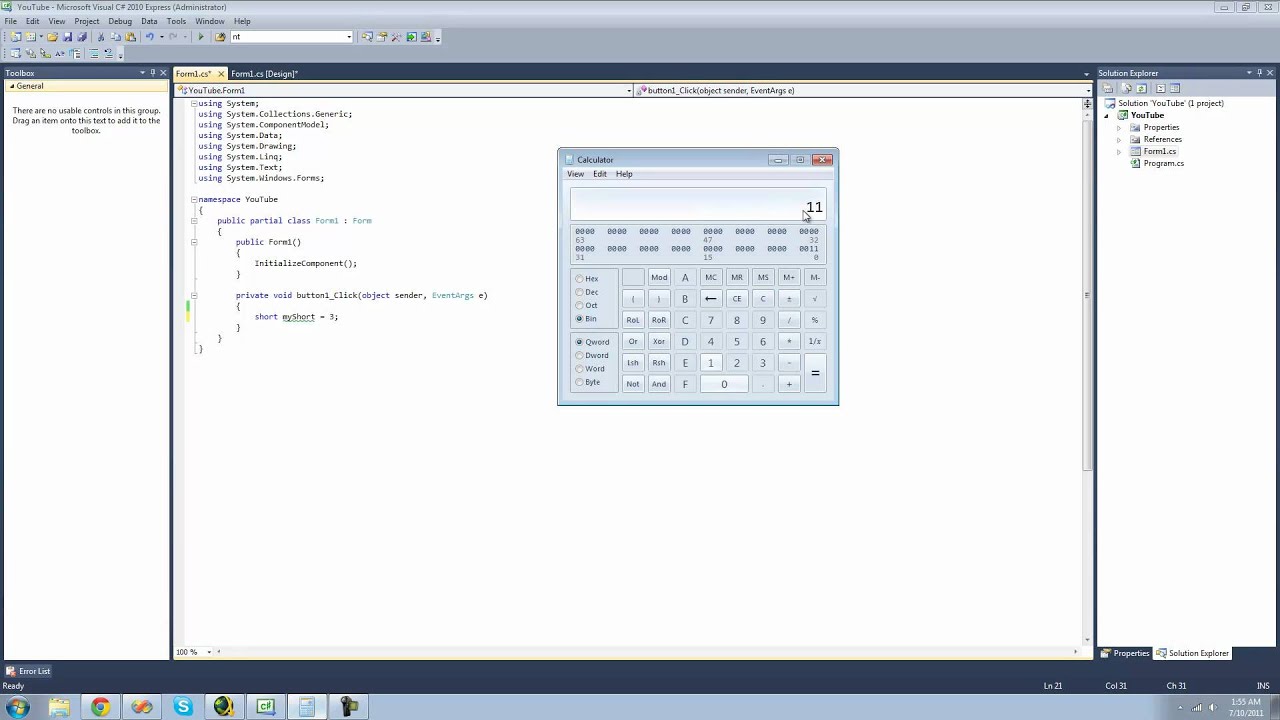This screenshot has width=1280, height=720.
Task: Expand the Form1.cs node in Solution Explorer
Action: click(x=1119, y=152)
